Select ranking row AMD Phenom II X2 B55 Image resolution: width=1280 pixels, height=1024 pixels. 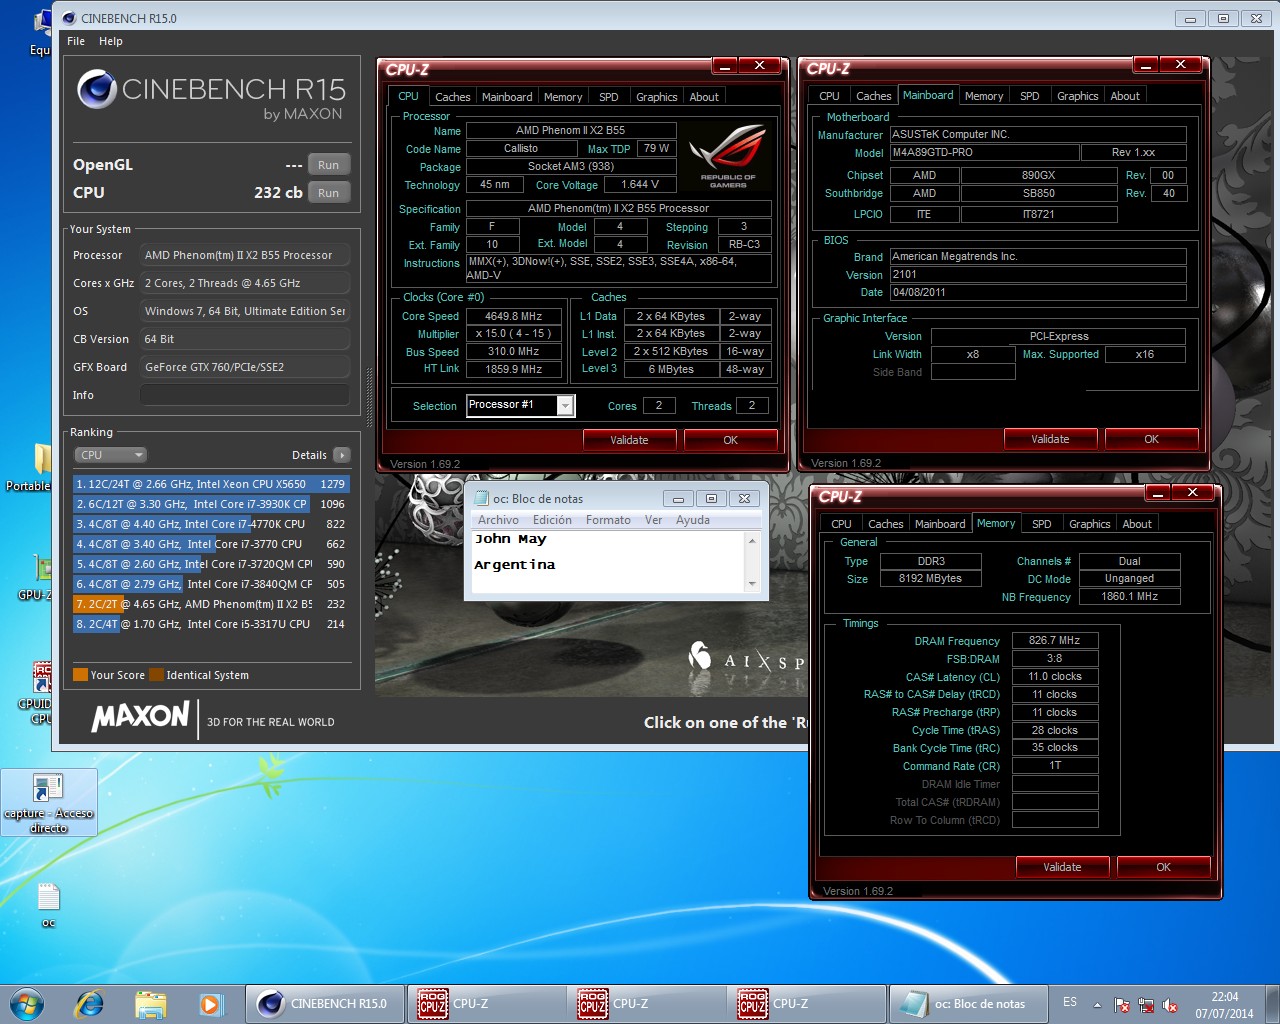211,604
